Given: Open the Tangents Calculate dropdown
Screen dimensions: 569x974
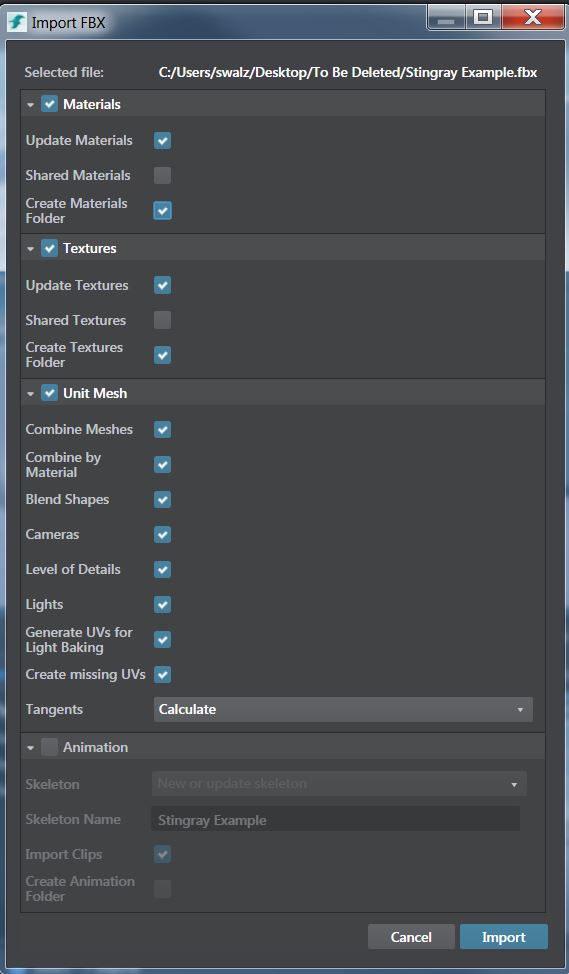Looking at the screenshot, I should coord(343,709).
